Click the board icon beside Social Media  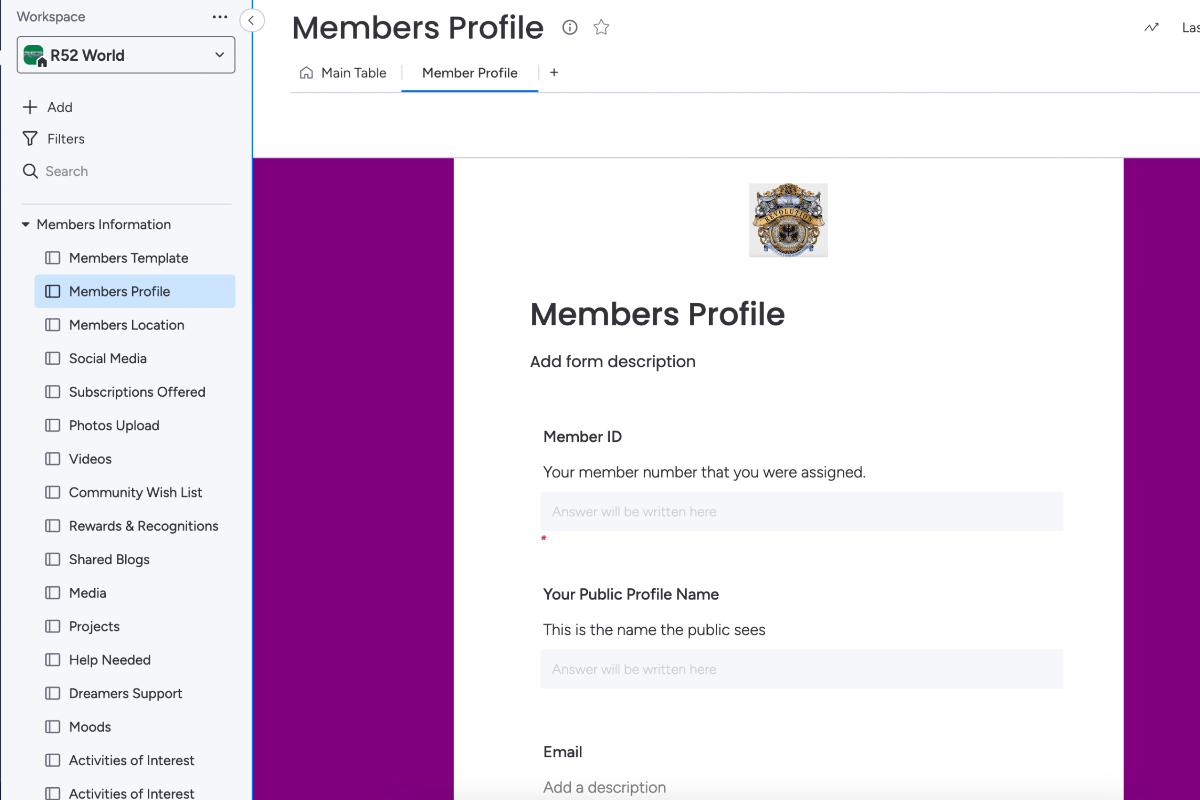[53, 358]
